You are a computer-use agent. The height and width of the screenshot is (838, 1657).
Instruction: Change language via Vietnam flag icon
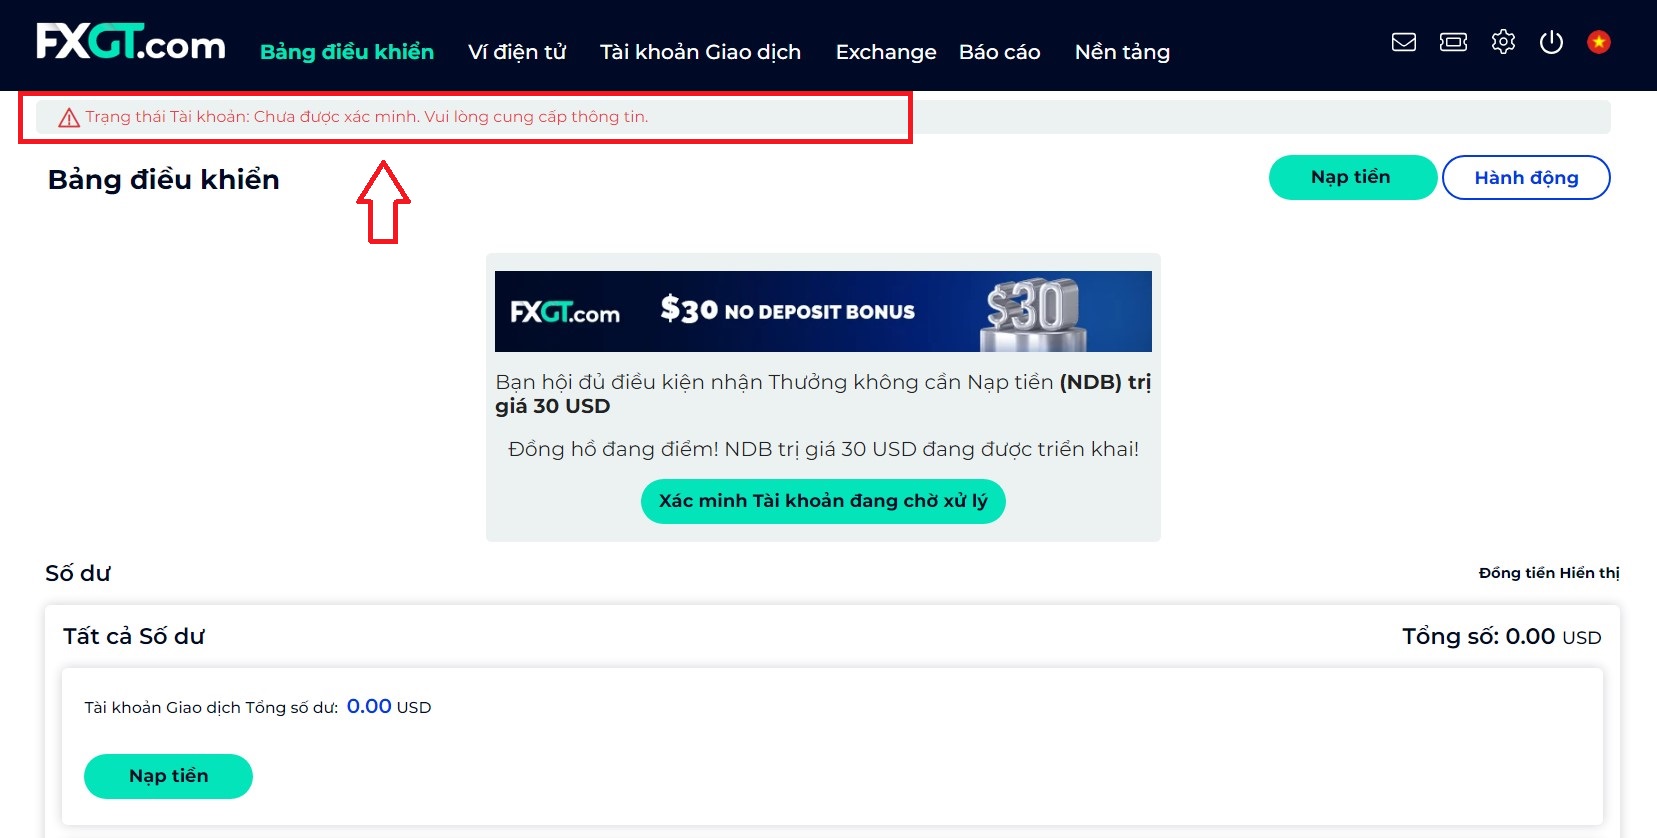(x=1599, y=42)
